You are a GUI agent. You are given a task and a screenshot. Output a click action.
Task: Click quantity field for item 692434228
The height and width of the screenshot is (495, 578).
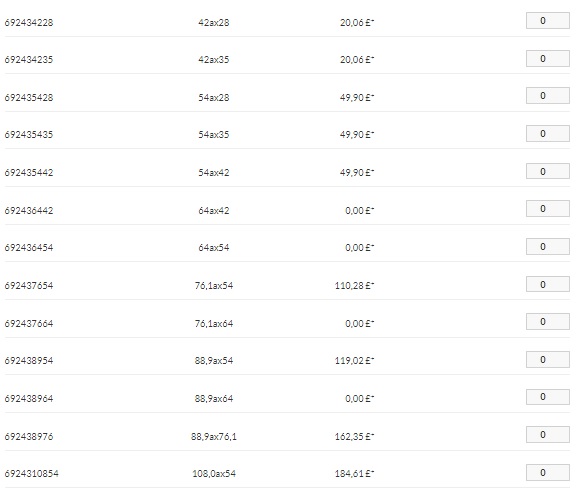coord(548,21)
